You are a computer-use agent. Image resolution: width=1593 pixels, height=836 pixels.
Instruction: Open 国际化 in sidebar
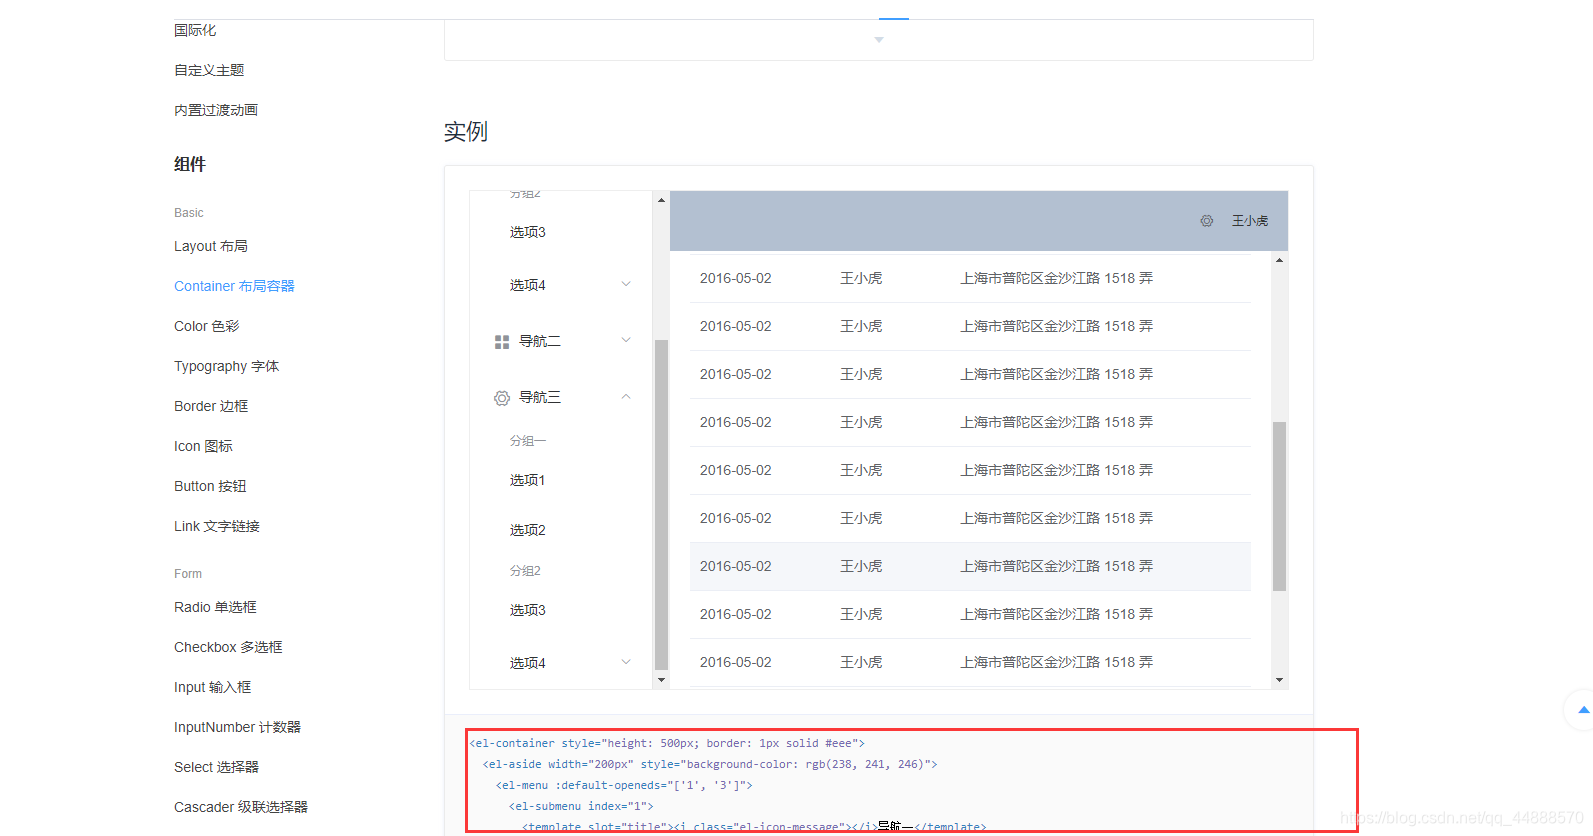(x=195, y=30)
